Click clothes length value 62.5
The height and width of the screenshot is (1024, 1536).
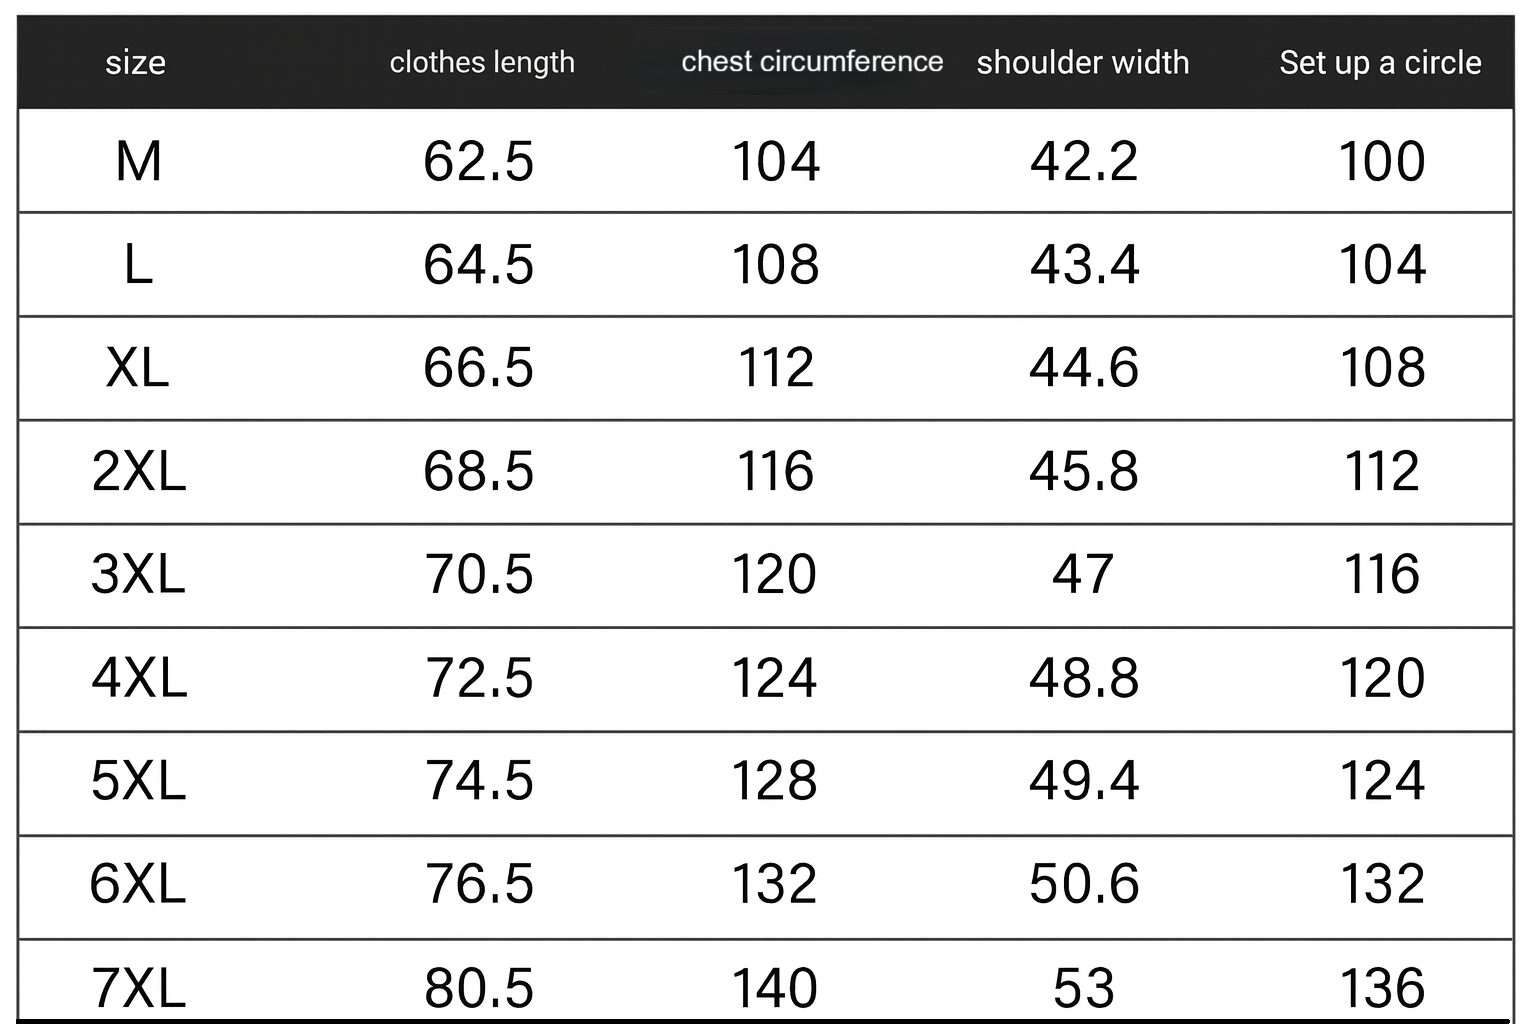(x=478, y=161)
